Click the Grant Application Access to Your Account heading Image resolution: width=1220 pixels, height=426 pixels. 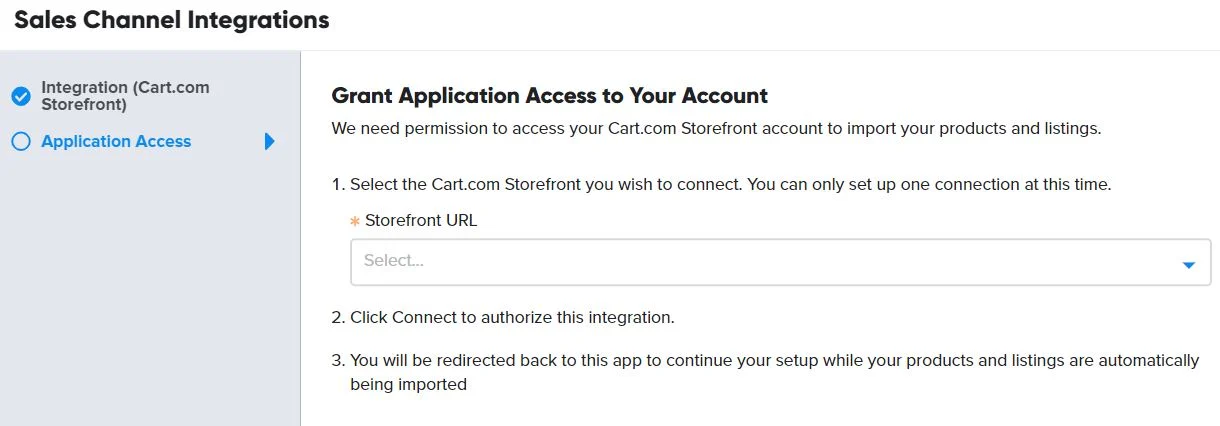(x=549, y=96)
